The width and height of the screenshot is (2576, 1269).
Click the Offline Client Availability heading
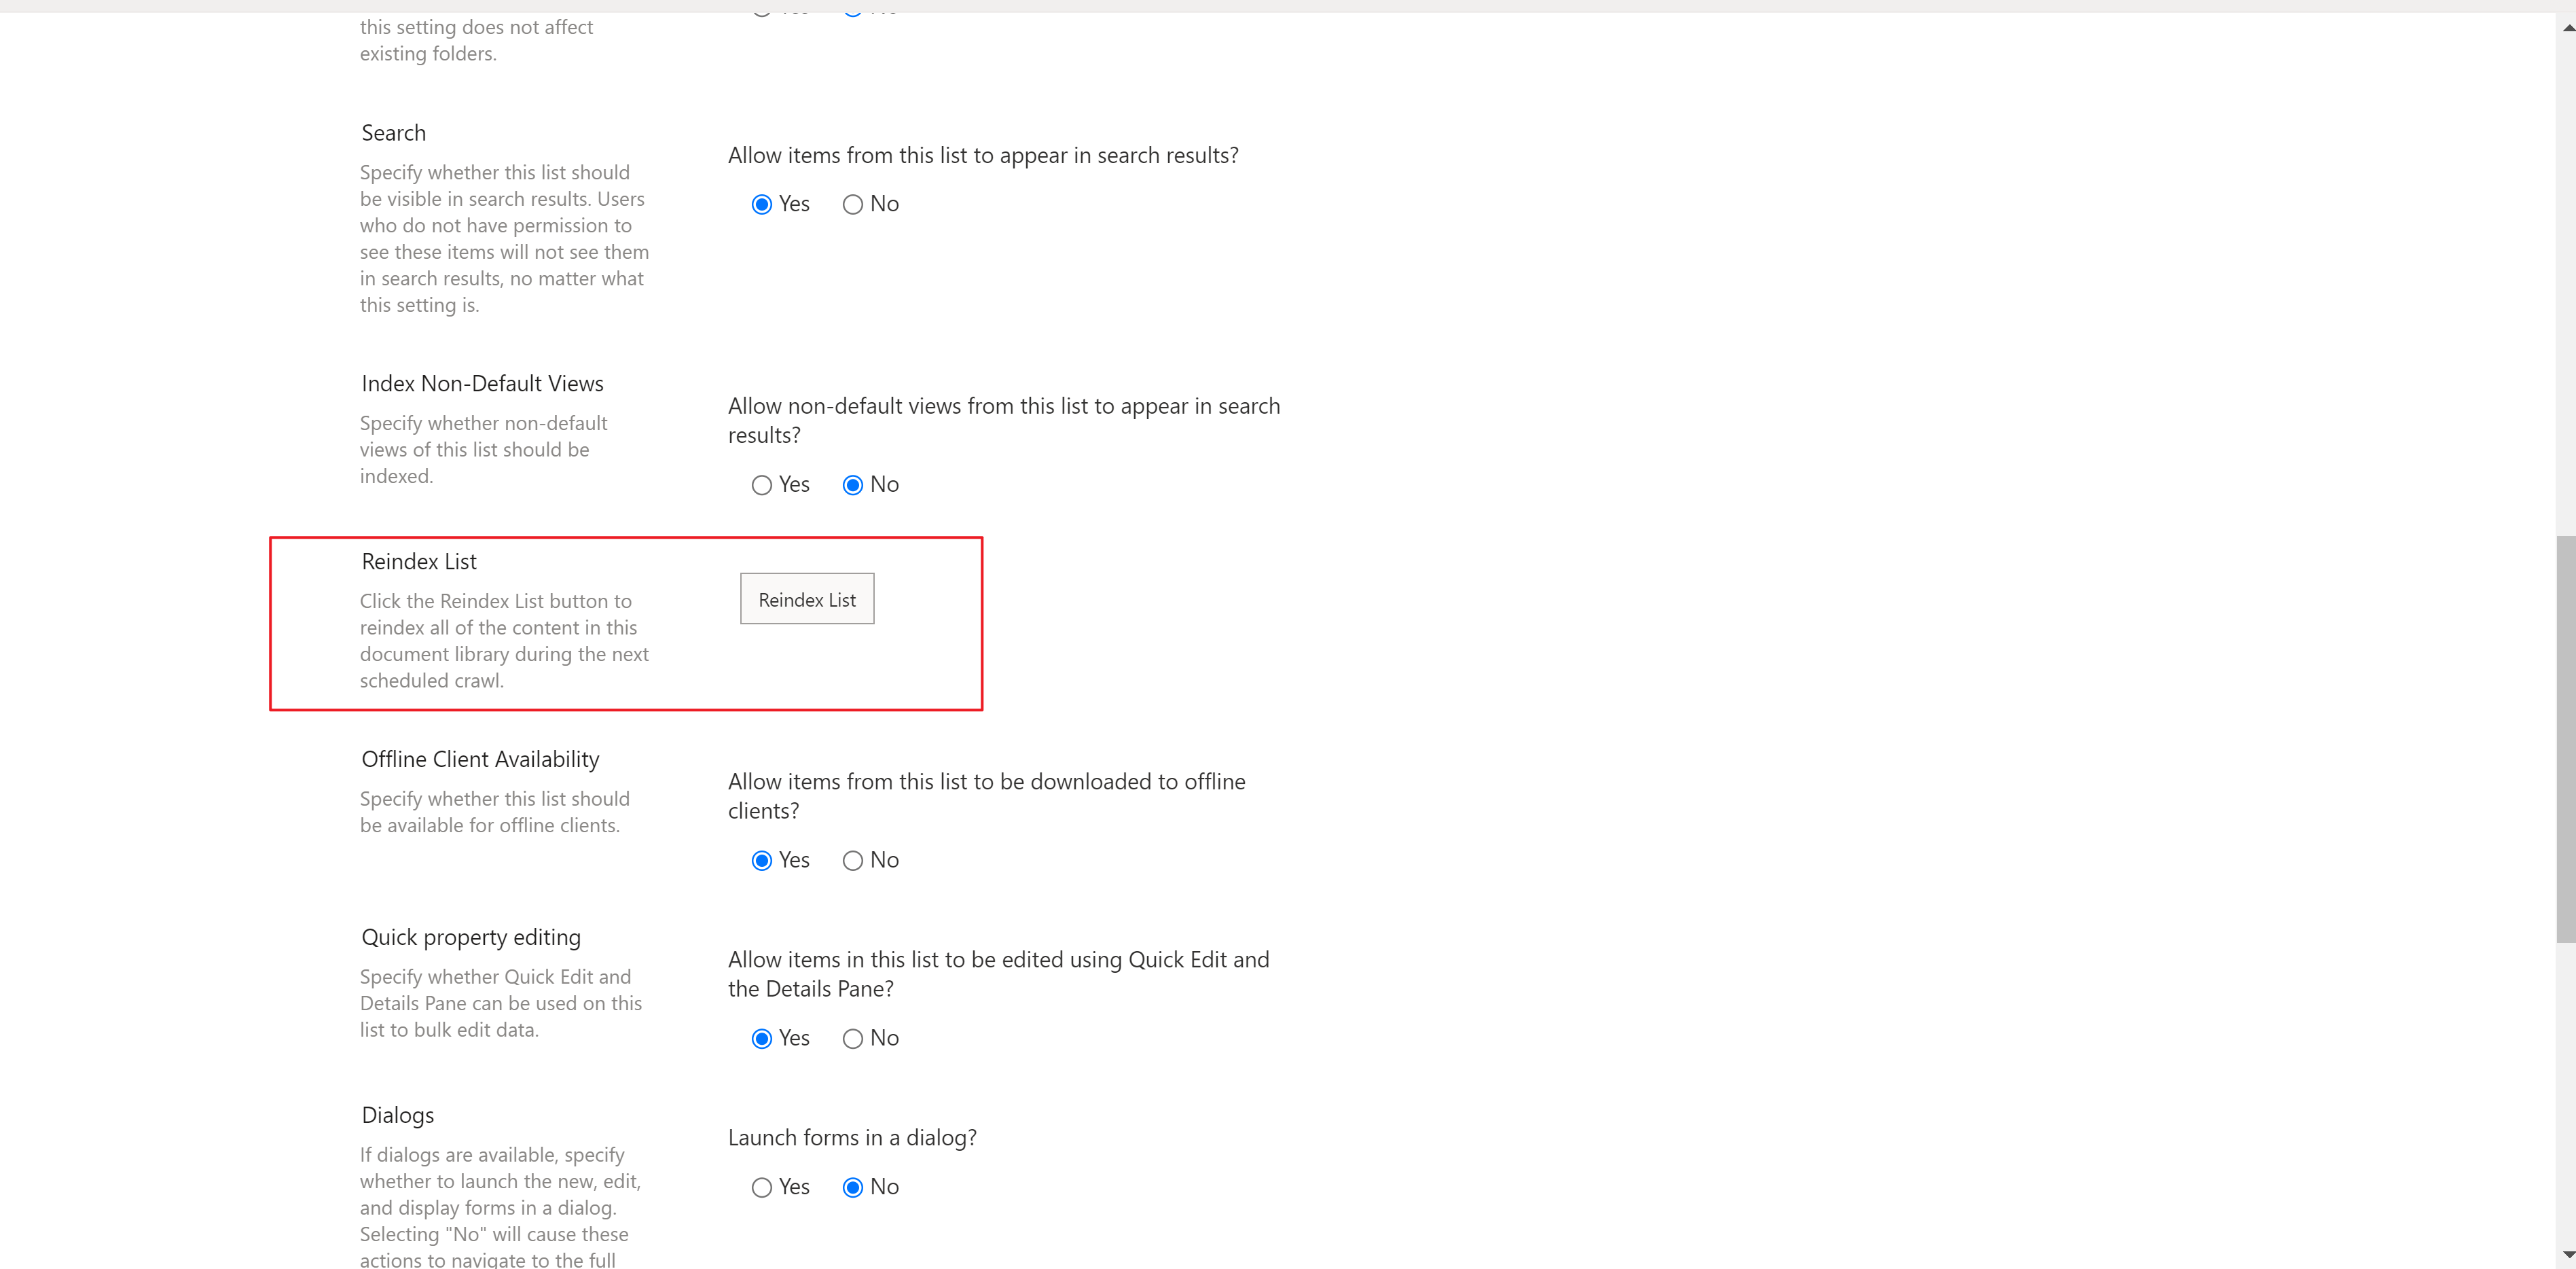click(480, 760)
